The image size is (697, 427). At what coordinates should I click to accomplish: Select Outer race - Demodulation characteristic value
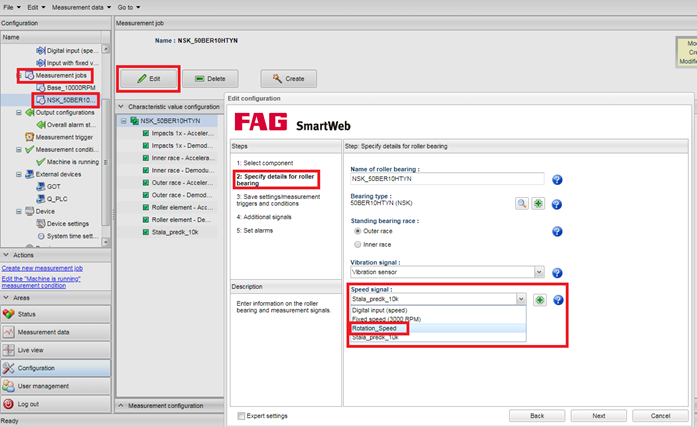click(x=182, y=195)
